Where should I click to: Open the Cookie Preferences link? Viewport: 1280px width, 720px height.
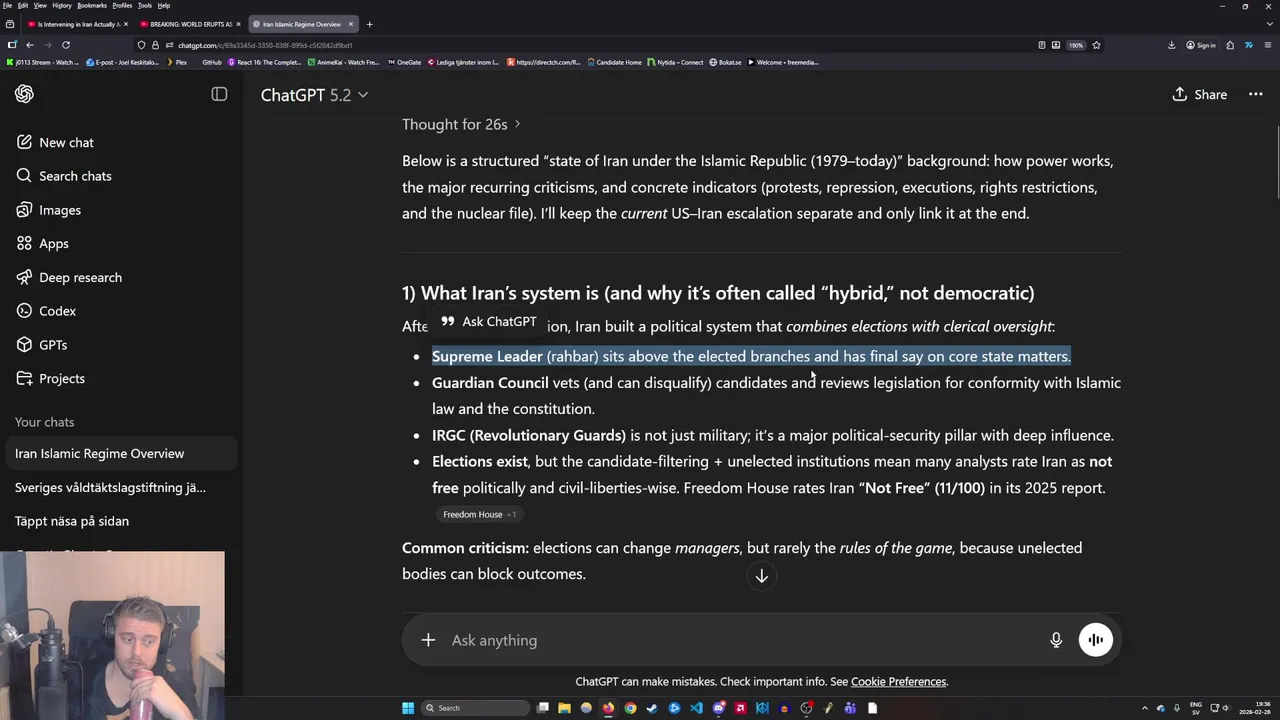pos(898,682)
